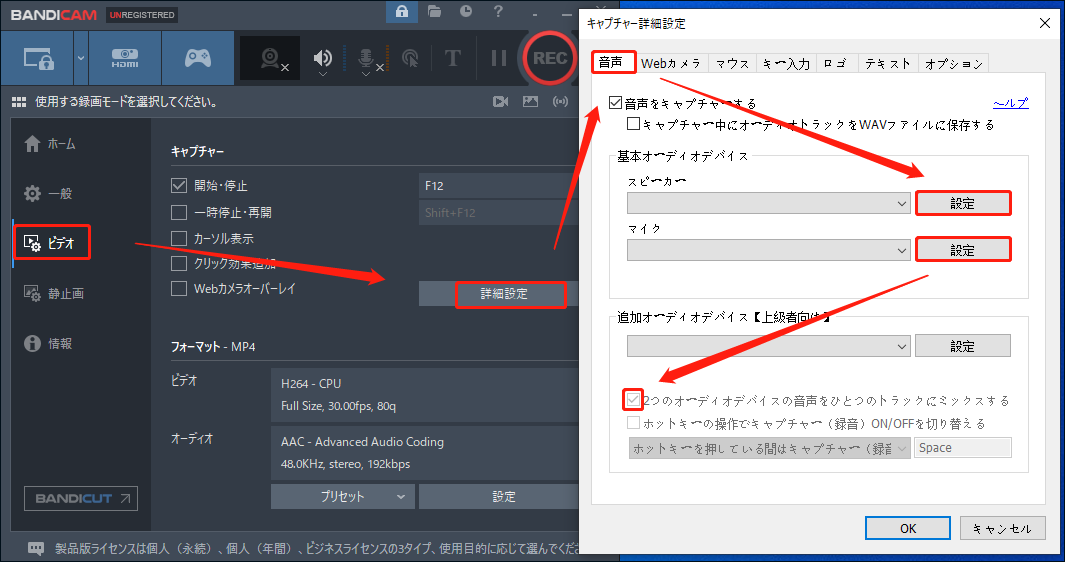This screenshot has height=562, width=1065.
Task: Open output folder icon in title bar
Action: coord(435,12)
